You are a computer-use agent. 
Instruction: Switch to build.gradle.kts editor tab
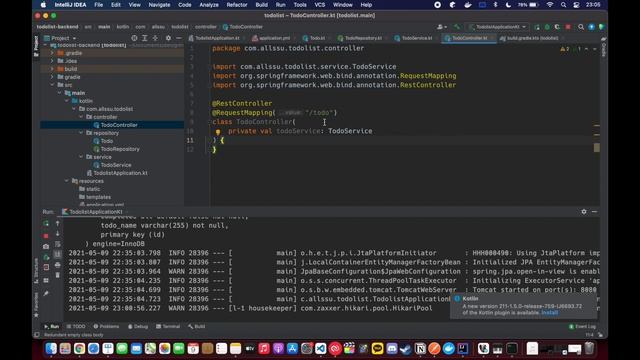[531, 38]
